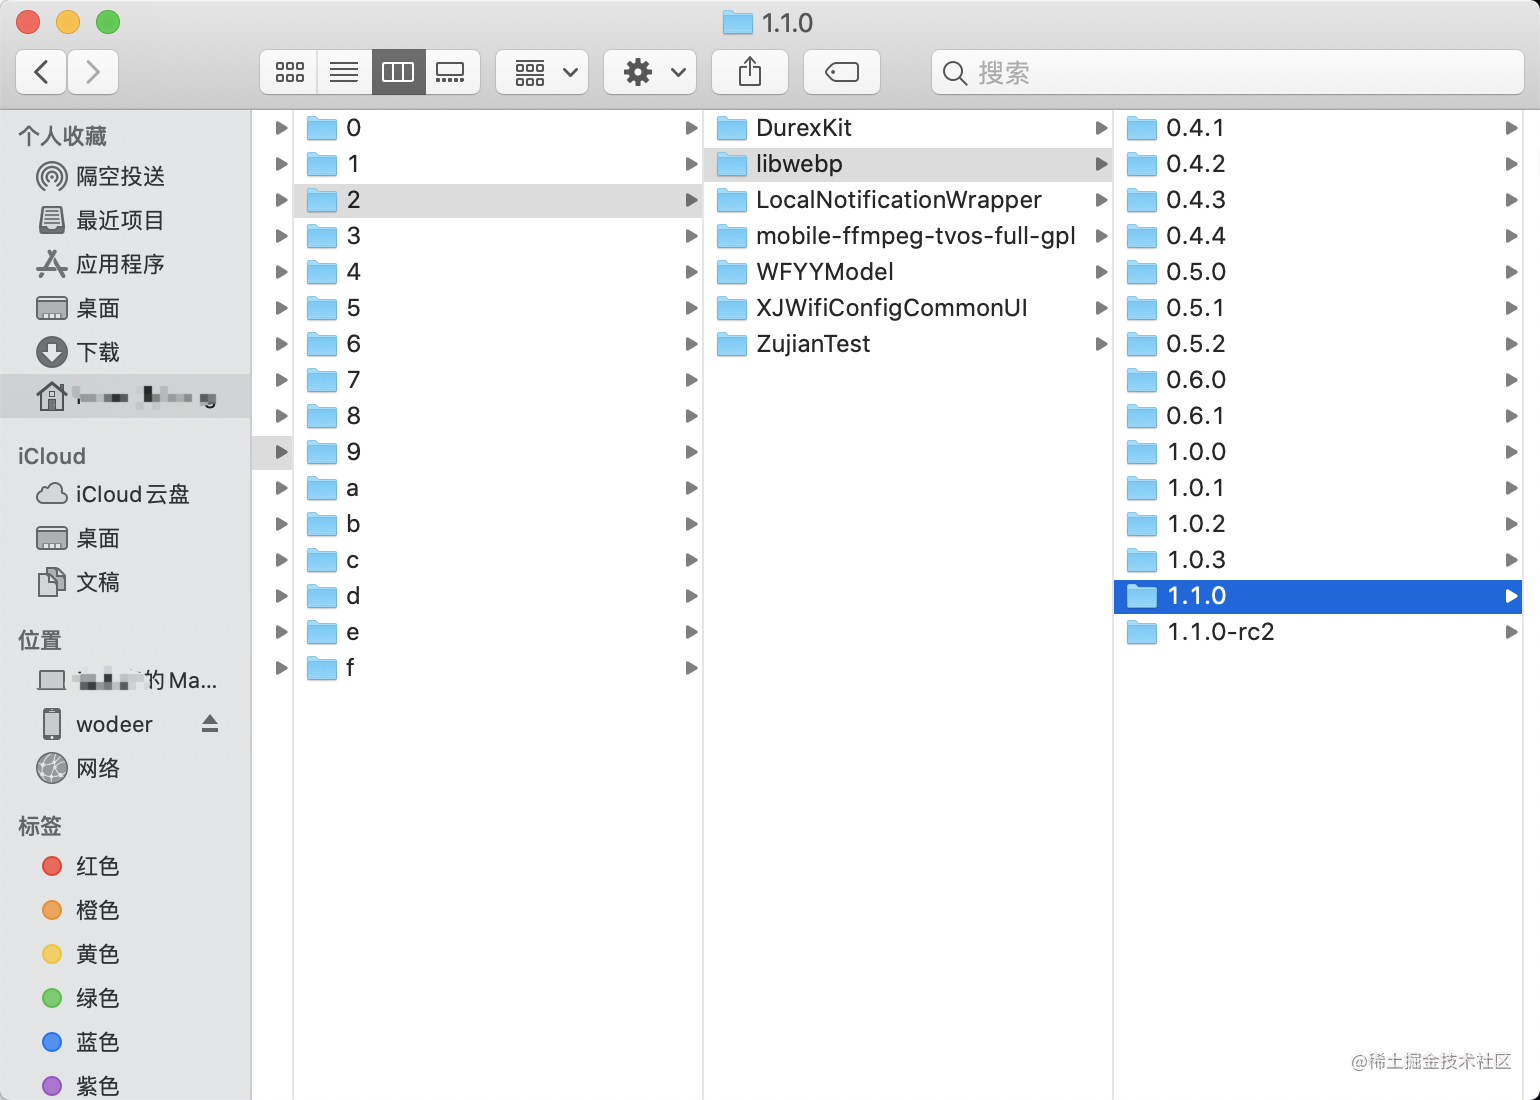Select the 1.1.0-rc2 folder
The height and width of the screenshot is (1100, 1540).
pos(1222,632)
